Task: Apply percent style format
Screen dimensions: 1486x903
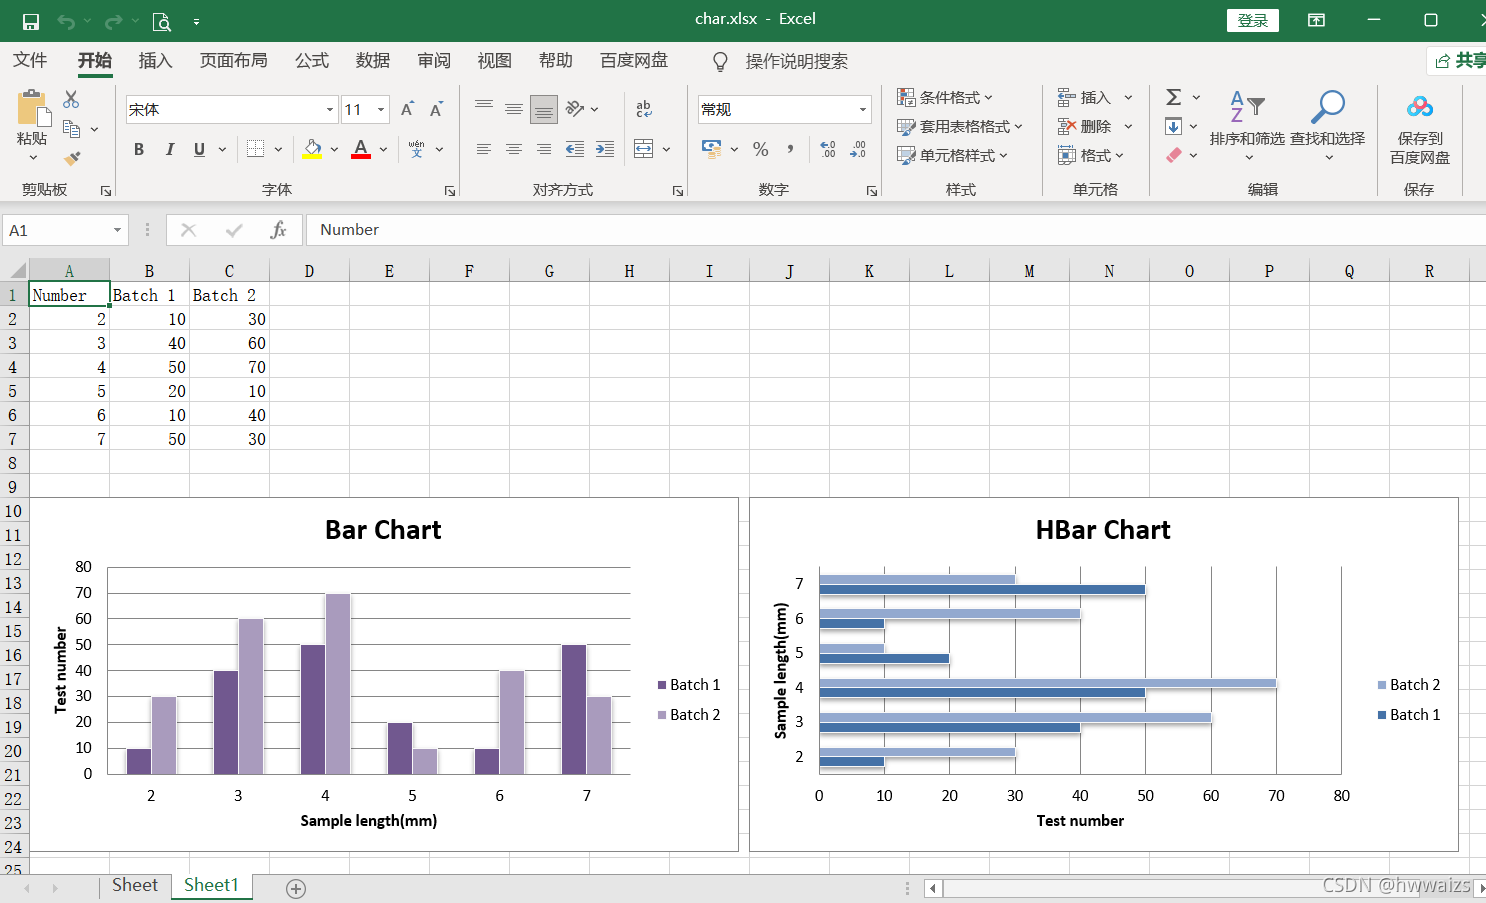Action: click(761, 149)
